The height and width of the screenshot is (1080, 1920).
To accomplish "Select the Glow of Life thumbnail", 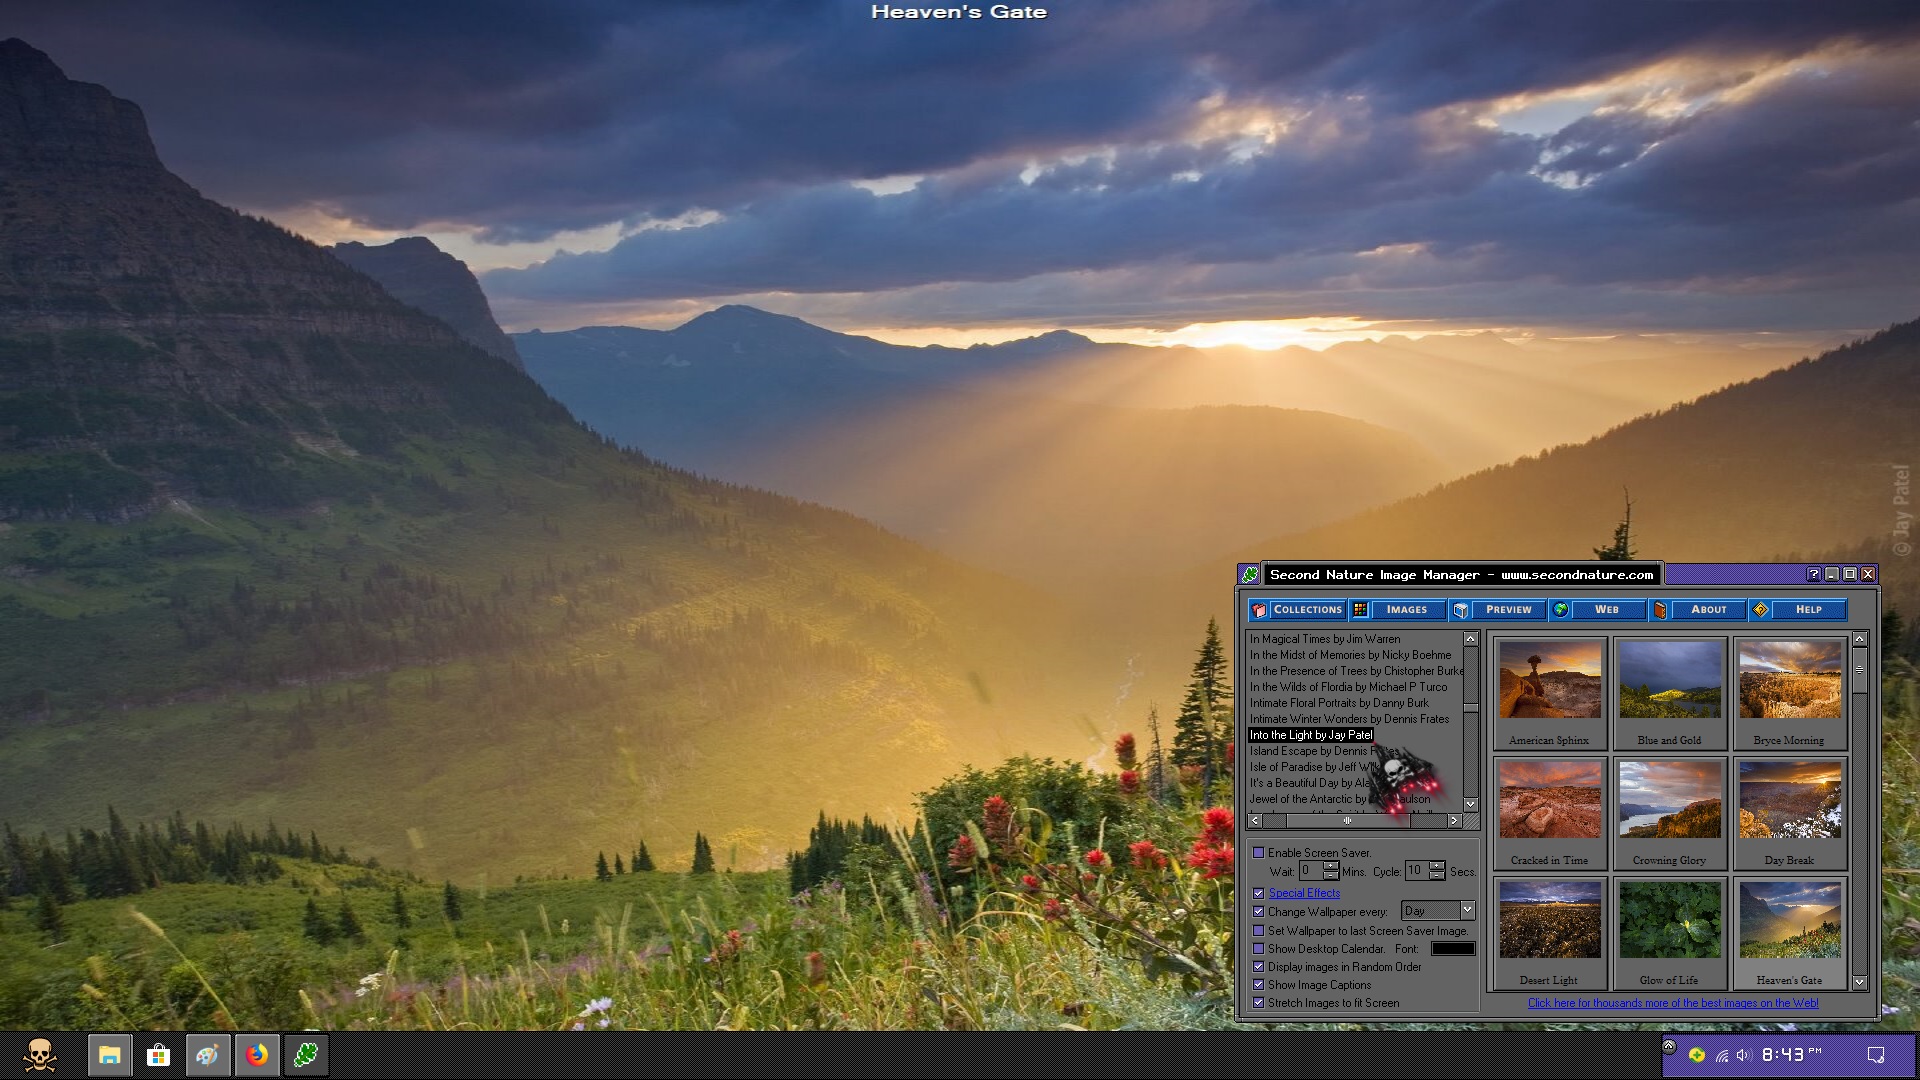I will [x=1669, y=933].
